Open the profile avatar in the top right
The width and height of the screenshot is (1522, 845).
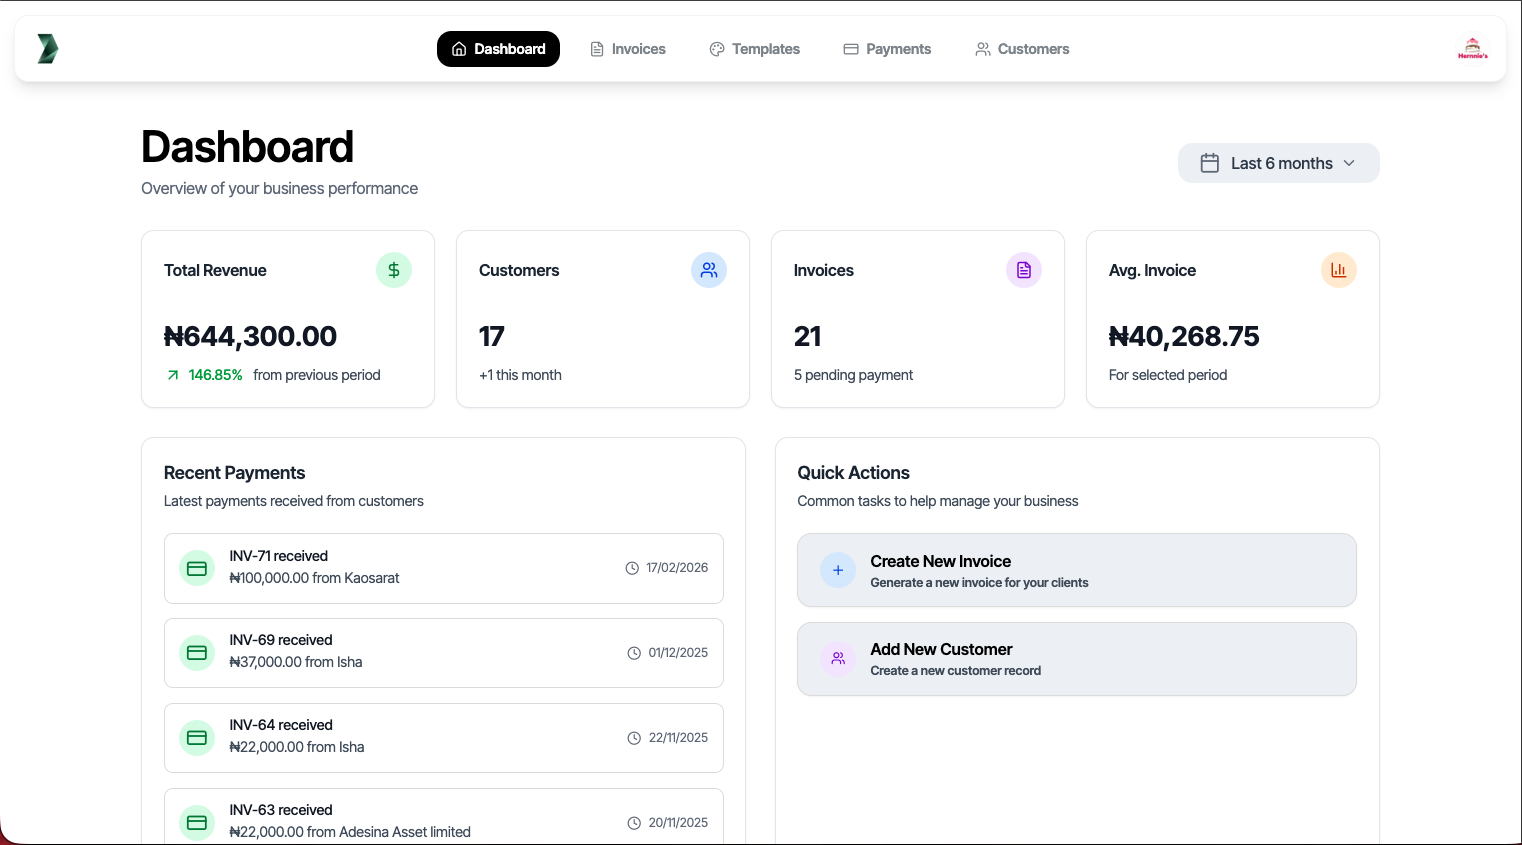tap(1472, 49)
